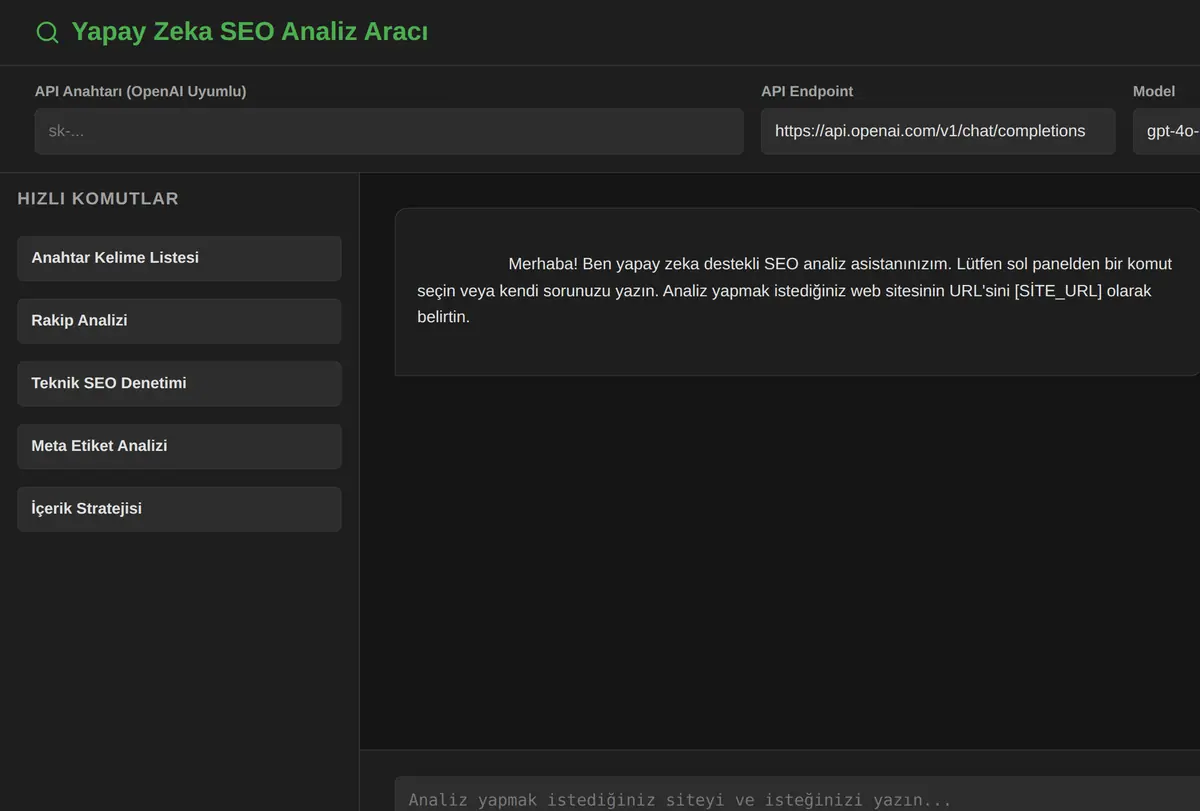The width and height of the screenshot is (1200, 811).
Task: Launch the İçerik Stratejisi command
Action: [x=179, y=509]
